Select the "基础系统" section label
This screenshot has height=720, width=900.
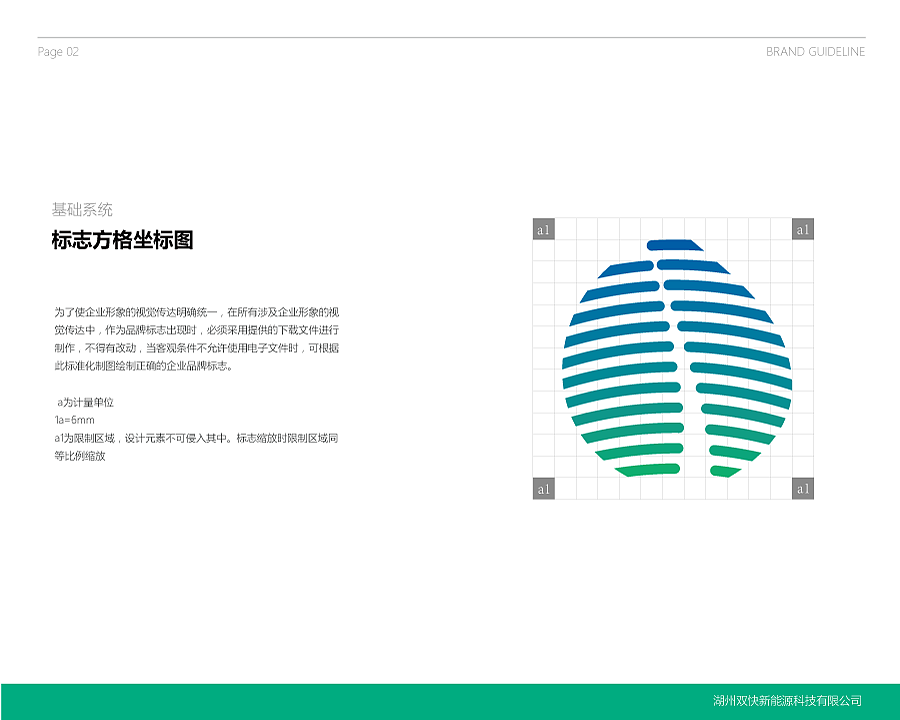[x=82, y=210]
